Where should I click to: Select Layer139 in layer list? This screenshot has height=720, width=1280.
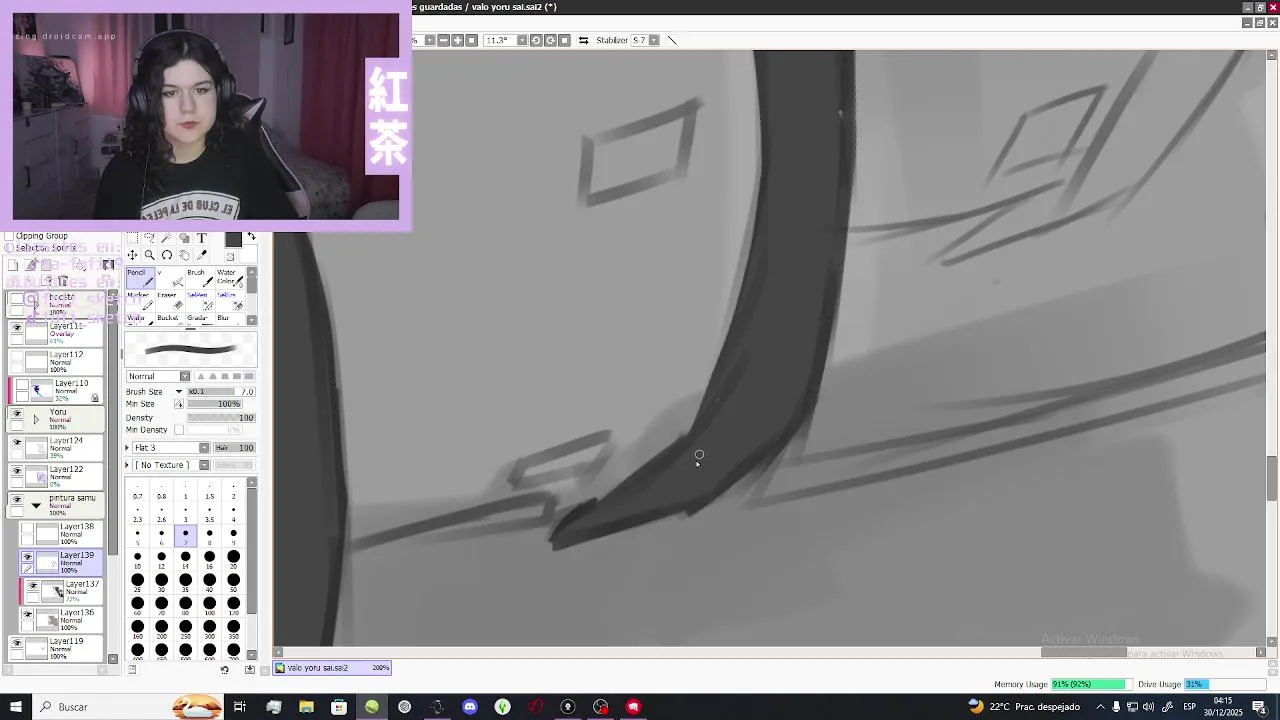pyautogui.click(x=62, y=563)
